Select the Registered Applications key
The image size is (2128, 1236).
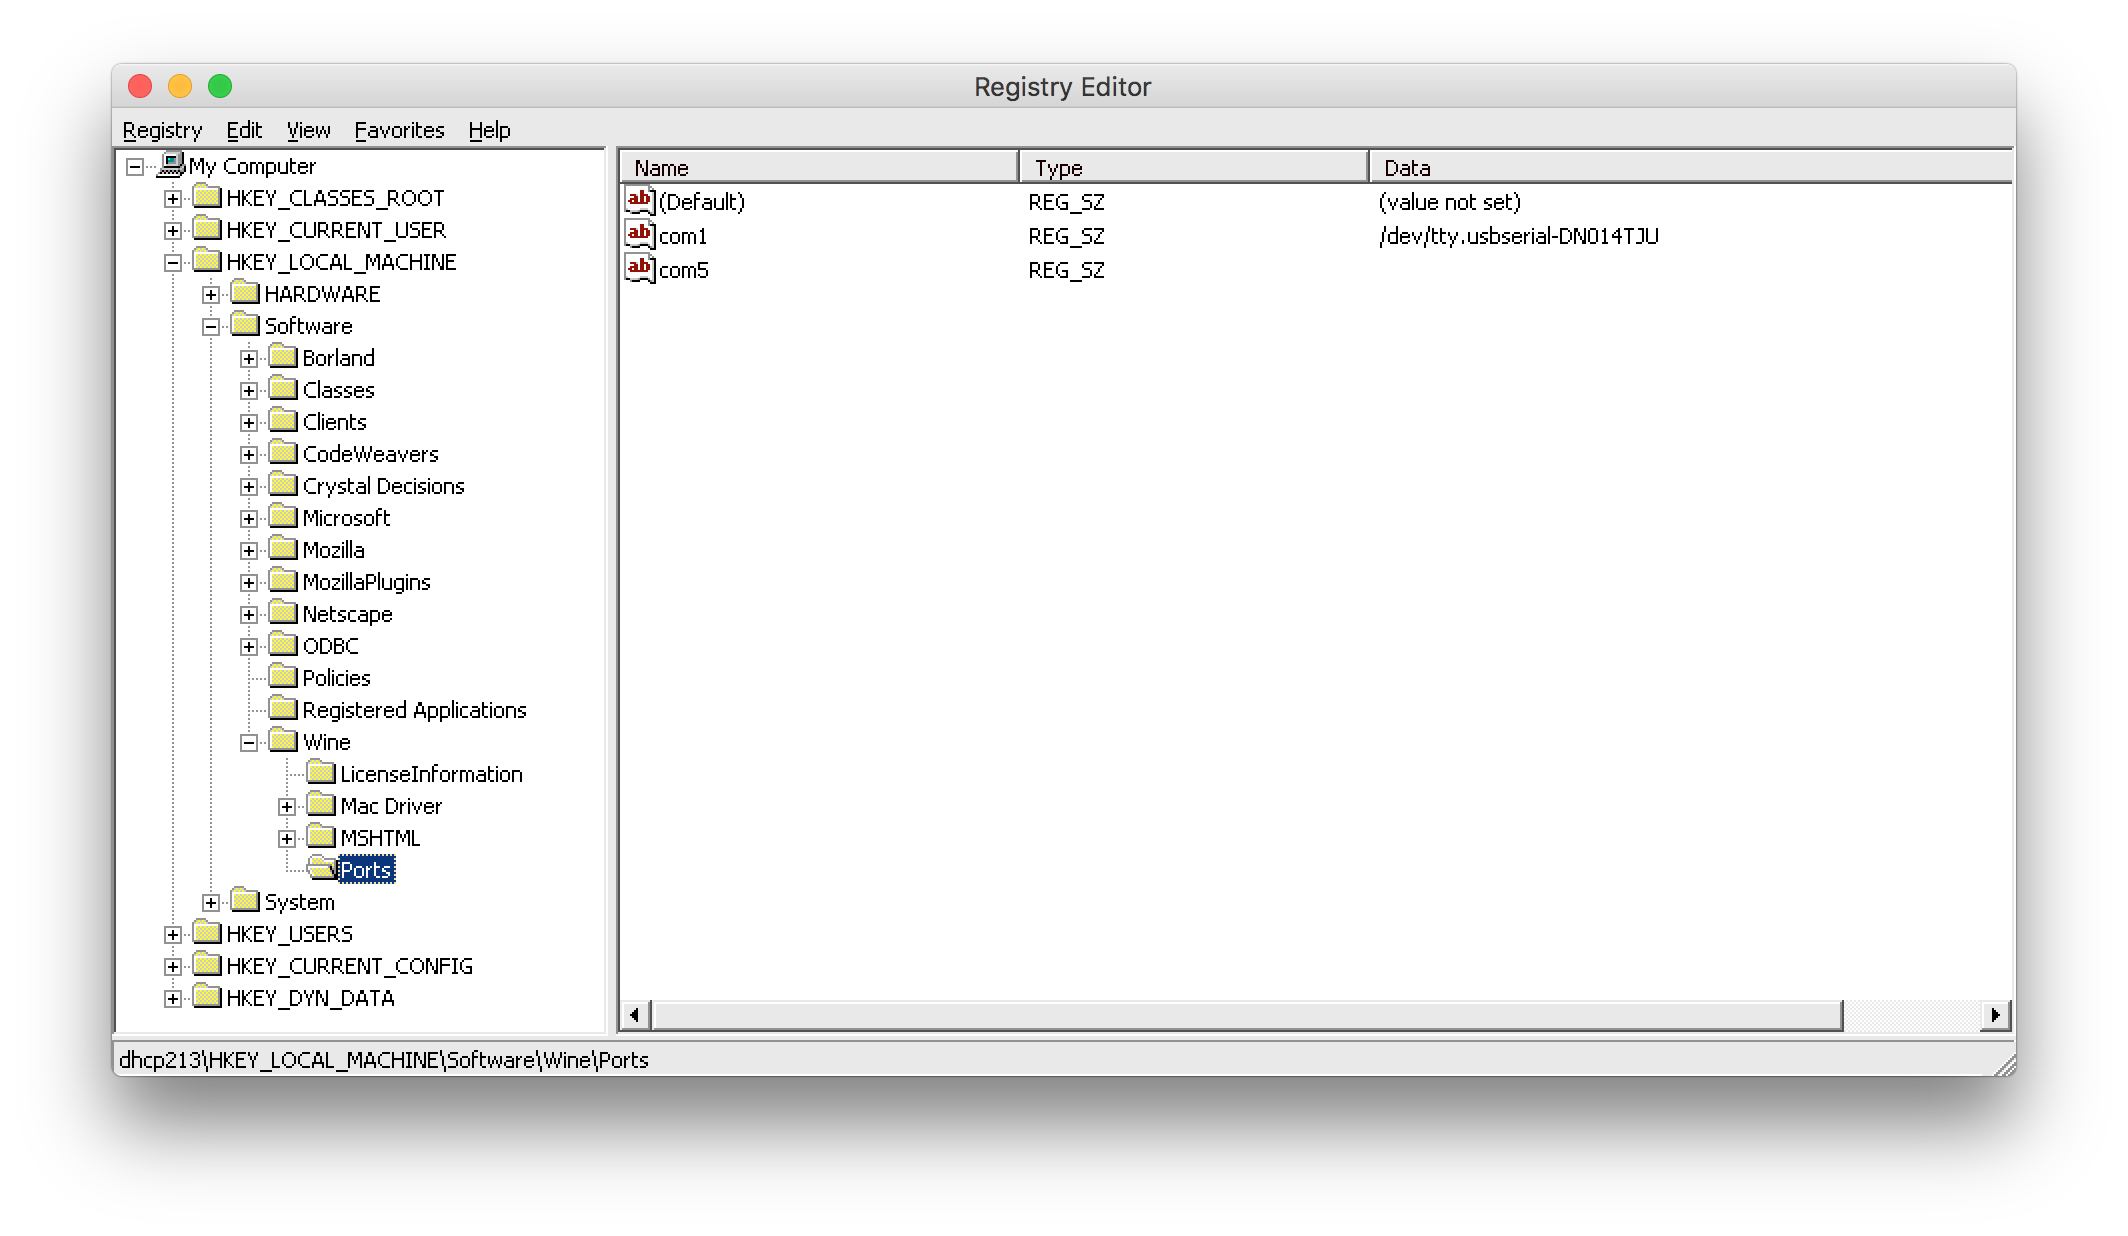point(414,710)
